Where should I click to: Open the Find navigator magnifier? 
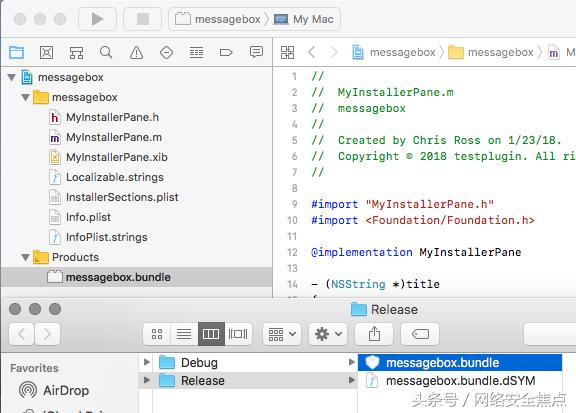click(x=106, y=53)
